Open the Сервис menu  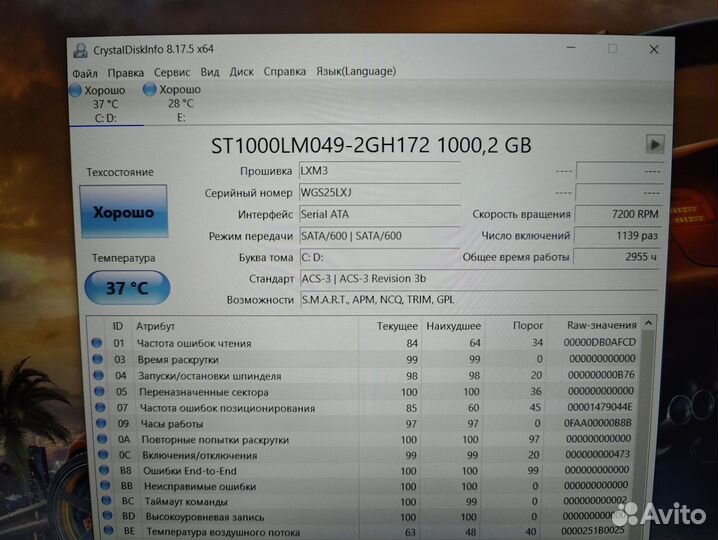pyautogui.click(x=172, y=72)
